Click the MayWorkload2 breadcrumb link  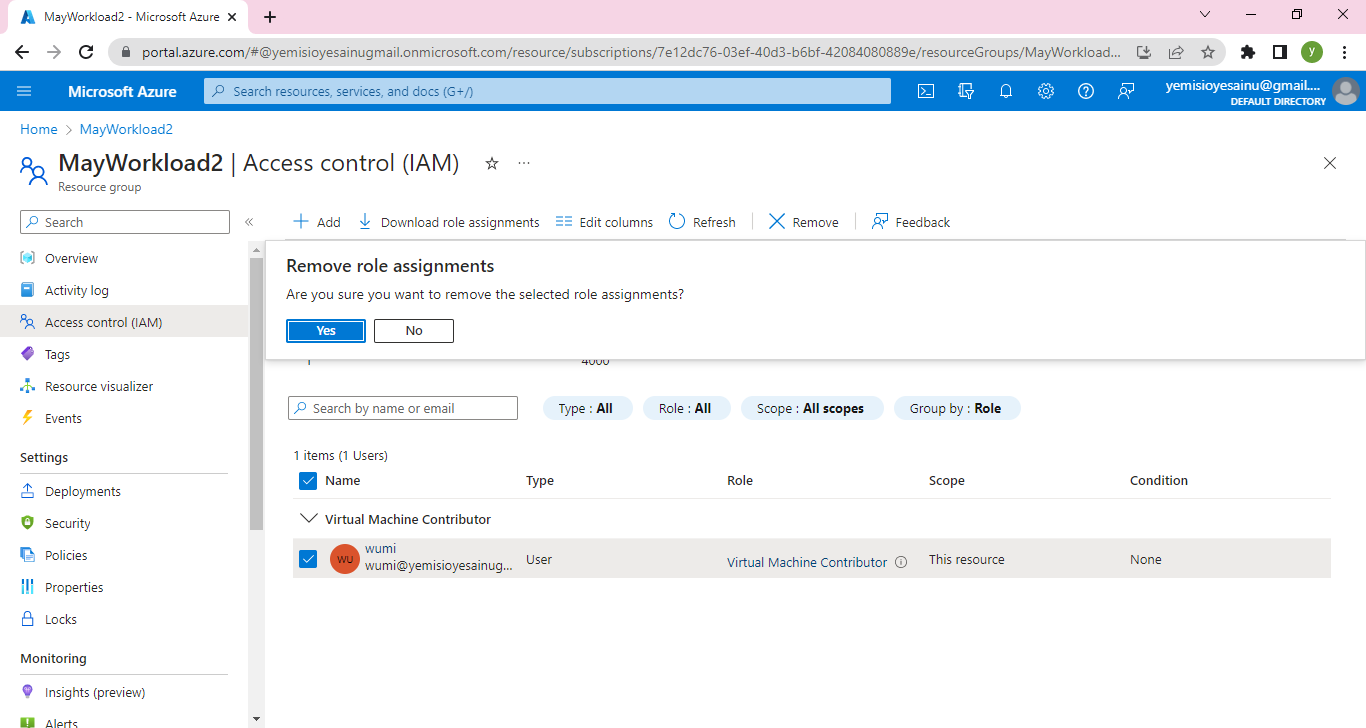coord(126,129)
